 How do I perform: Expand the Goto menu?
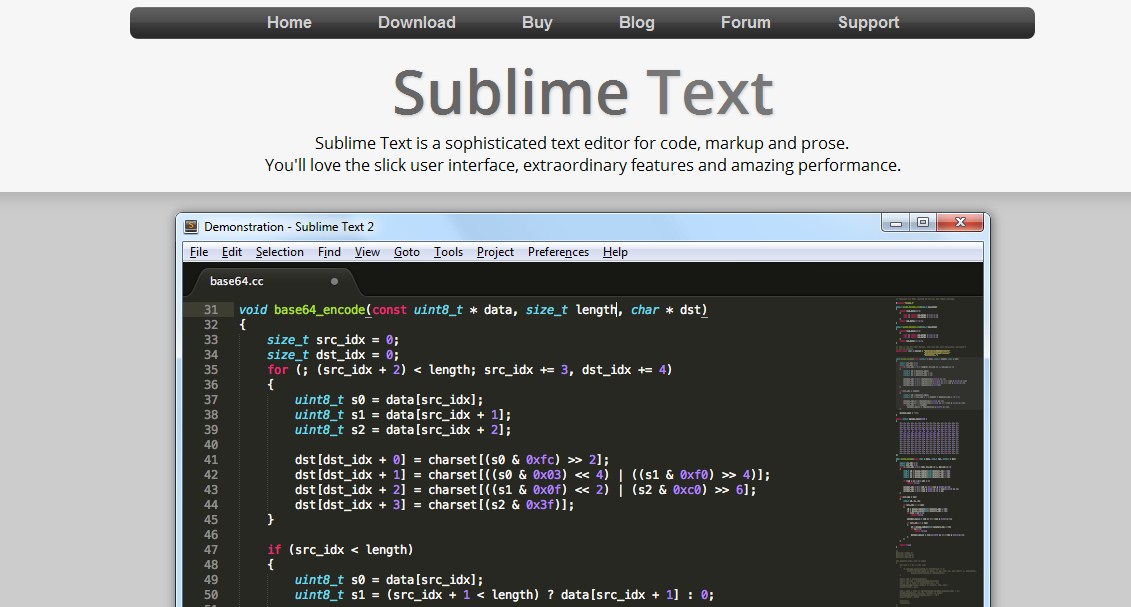tap(406, 252)
